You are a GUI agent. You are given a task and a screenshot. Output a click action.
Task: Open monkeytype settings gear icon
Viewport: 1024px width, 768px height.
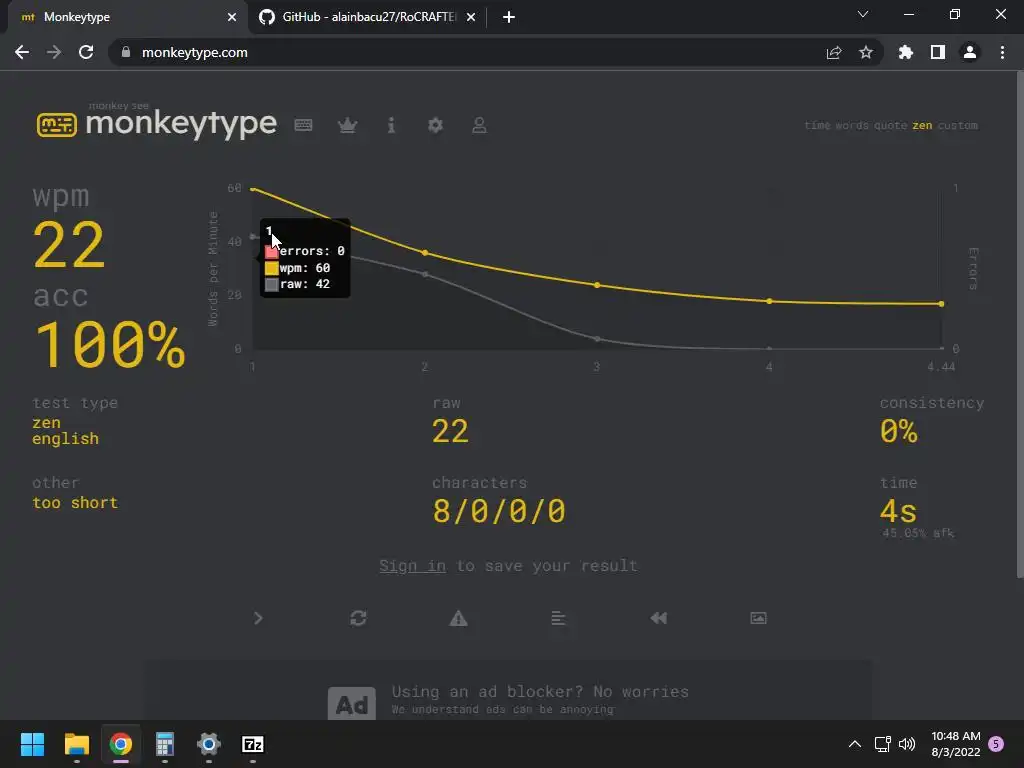435,125
